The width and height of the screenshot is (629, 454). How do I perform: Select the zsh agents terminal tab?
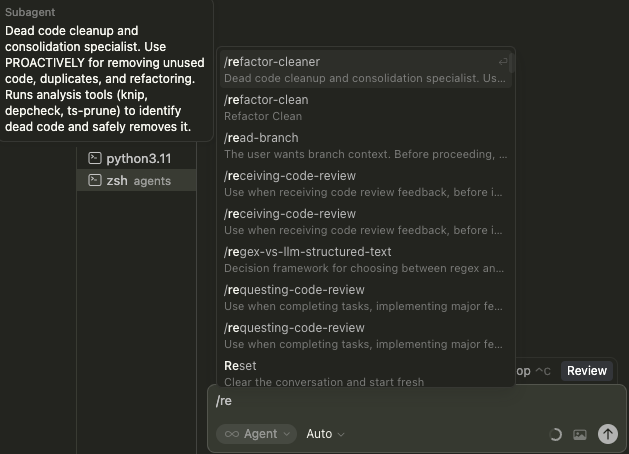(138, 181)
